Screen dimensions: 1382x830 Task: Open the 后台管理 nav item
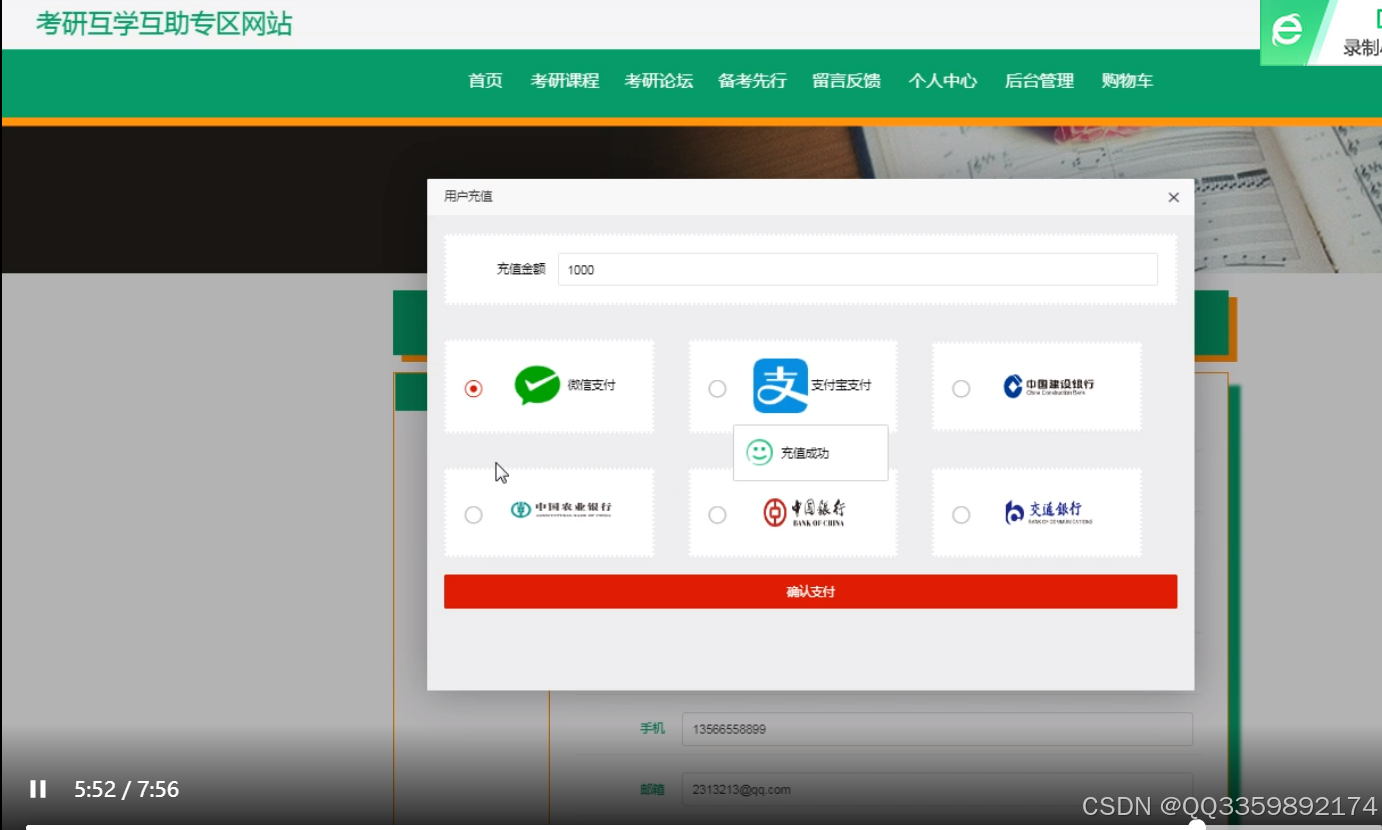coord(1039,81)
